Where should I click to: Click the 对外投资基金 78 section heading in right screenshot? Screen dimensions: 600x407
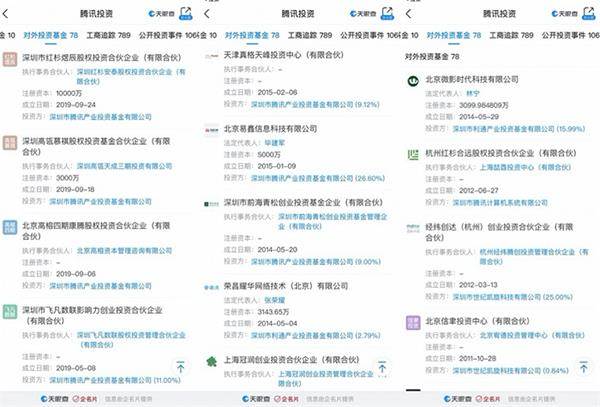[432, 57]
